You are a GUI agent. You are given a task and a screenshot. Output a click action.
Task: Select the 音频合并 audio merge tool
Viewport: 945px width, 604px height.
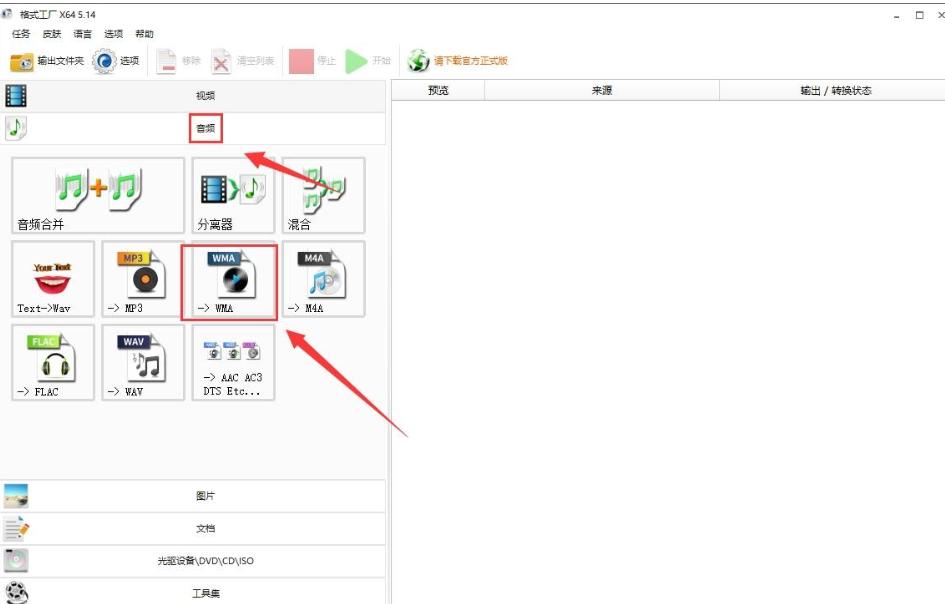tap(96, 195)
